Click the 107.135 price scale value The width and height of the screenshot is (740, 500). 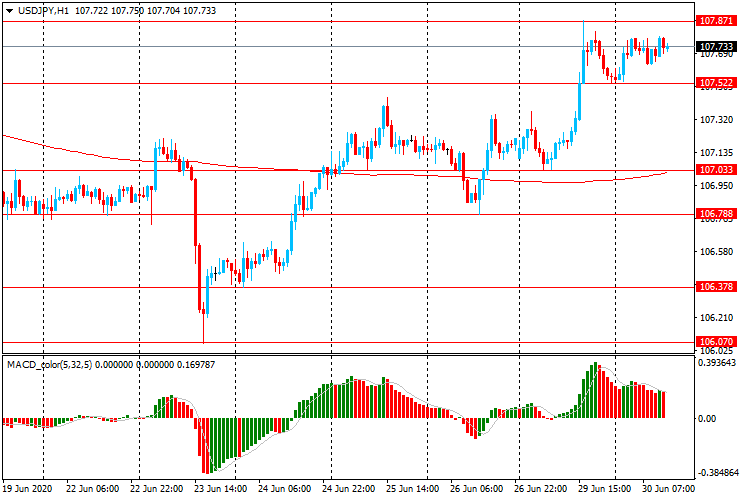point(716,153)
